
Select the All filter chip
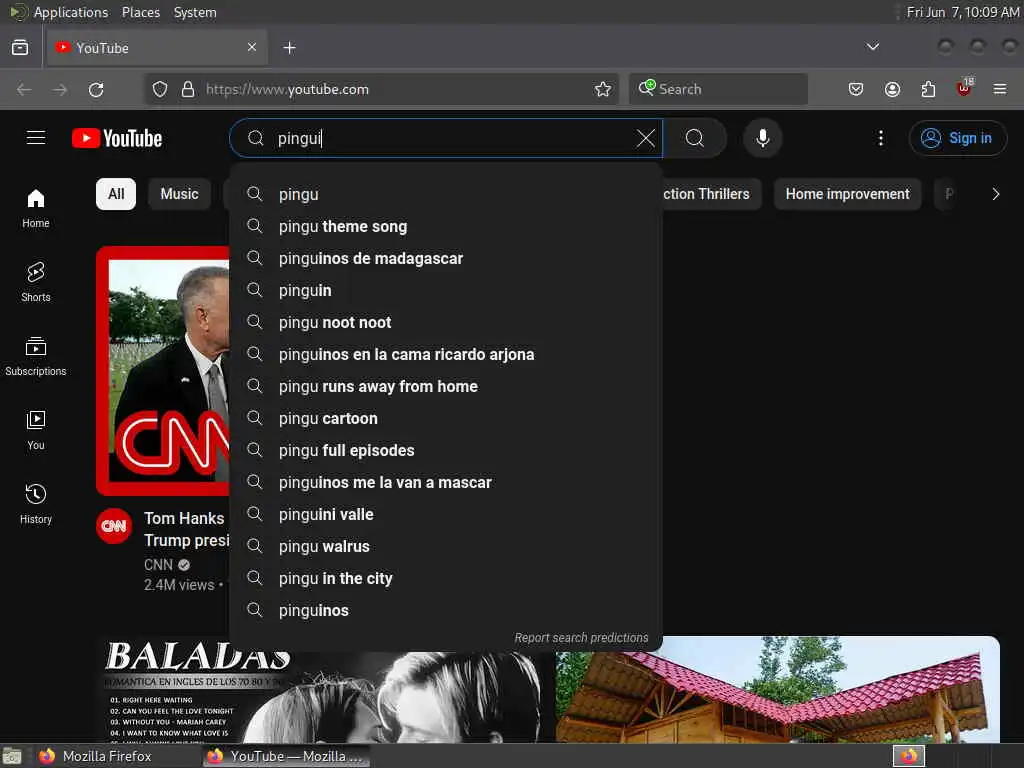click(x=116, y=194)
